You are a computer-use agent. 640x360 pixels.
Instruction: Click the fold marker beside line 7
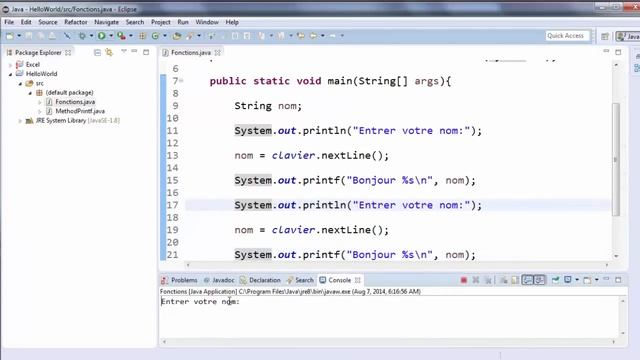click(x=181, y=81)
